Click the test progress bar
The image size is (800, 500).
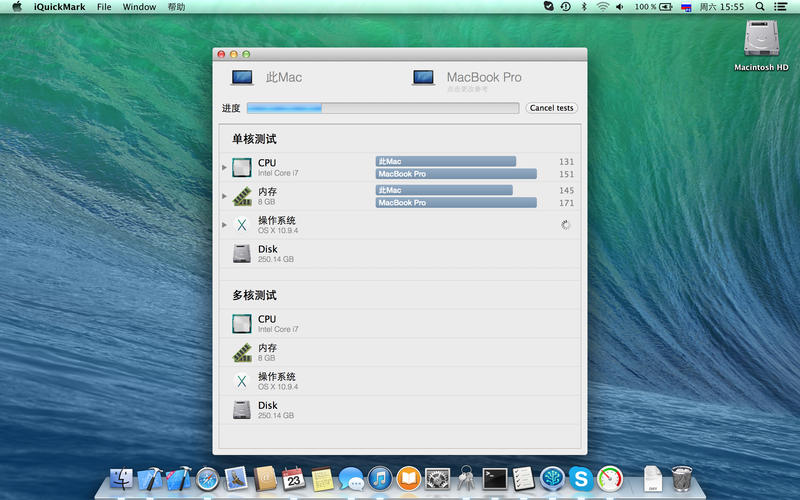pyautogui.click(x=383, y=108)
